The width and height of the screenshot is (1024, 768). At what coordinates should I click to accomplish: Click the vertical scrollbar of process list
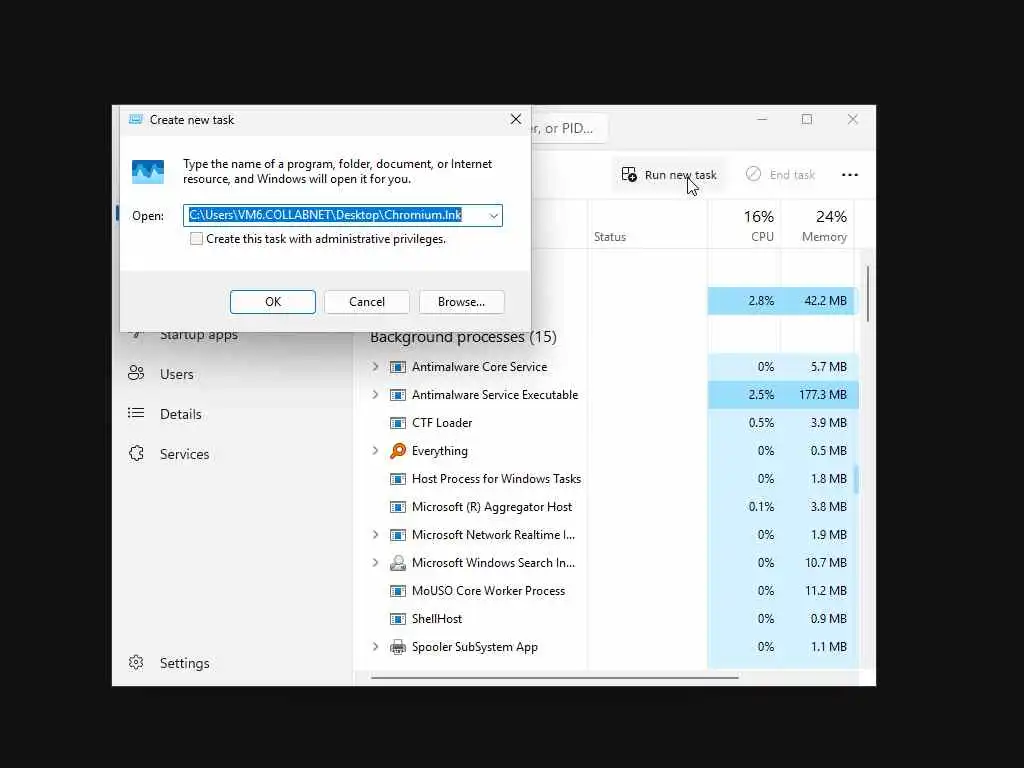(x=867, y=294)
